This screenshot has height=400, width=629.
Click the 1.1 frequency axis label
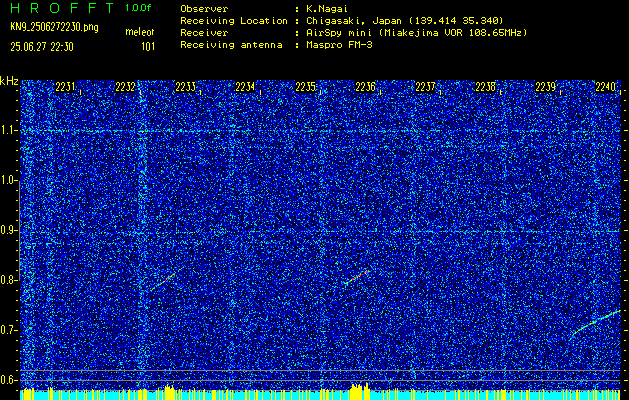[8, 130]
